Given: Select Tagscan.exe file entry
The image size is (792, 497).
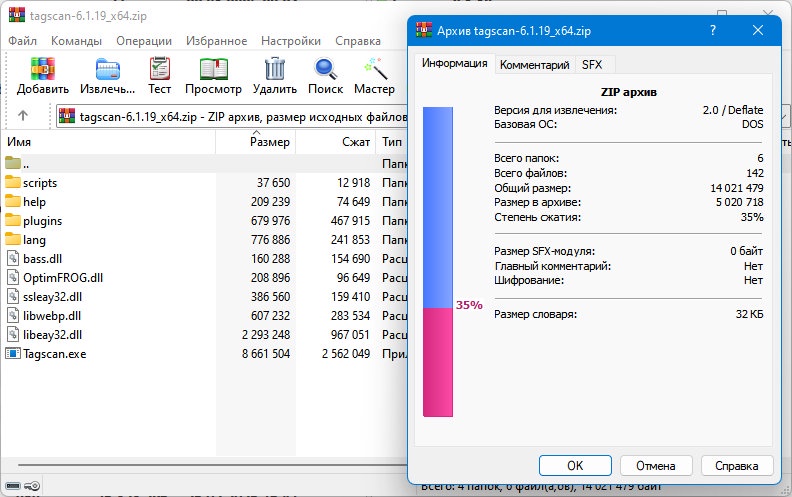Looking at the screenshot, I should (x=55, y=354).
